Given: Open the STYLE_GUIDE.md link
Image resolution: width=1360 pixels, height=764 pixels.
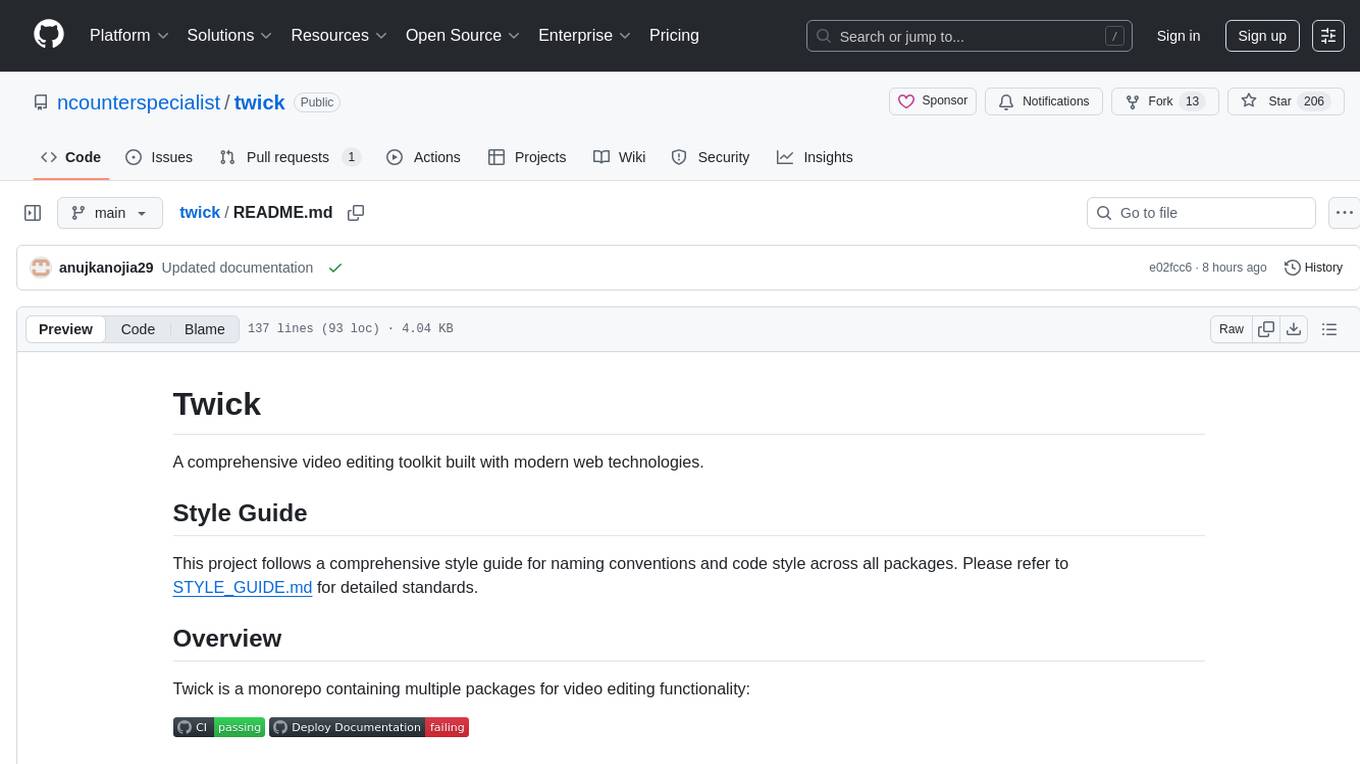Looking at the screenshot, I should pos(242,587).
